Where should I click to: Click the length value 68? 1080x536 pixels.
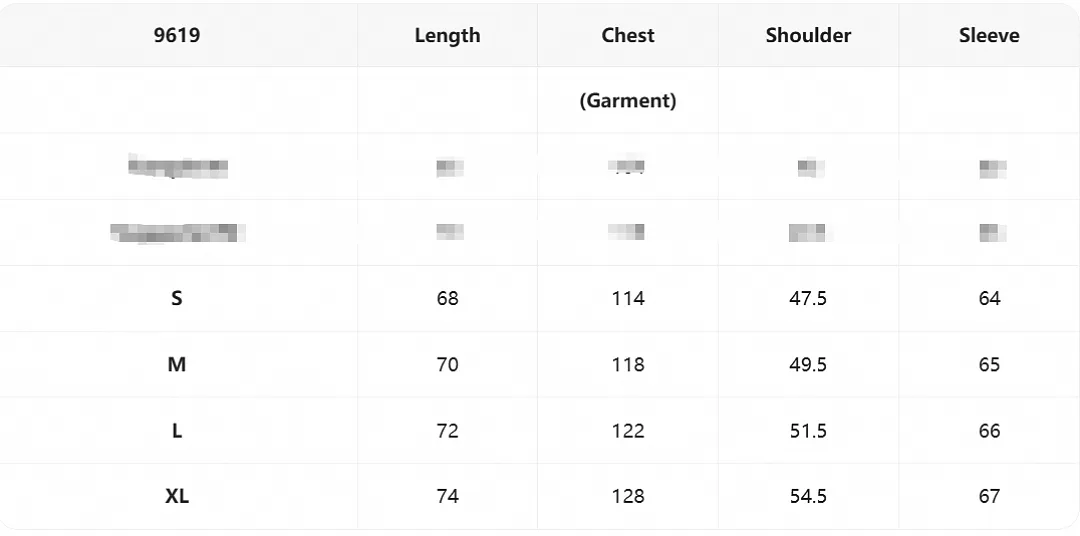click(448, 298)
